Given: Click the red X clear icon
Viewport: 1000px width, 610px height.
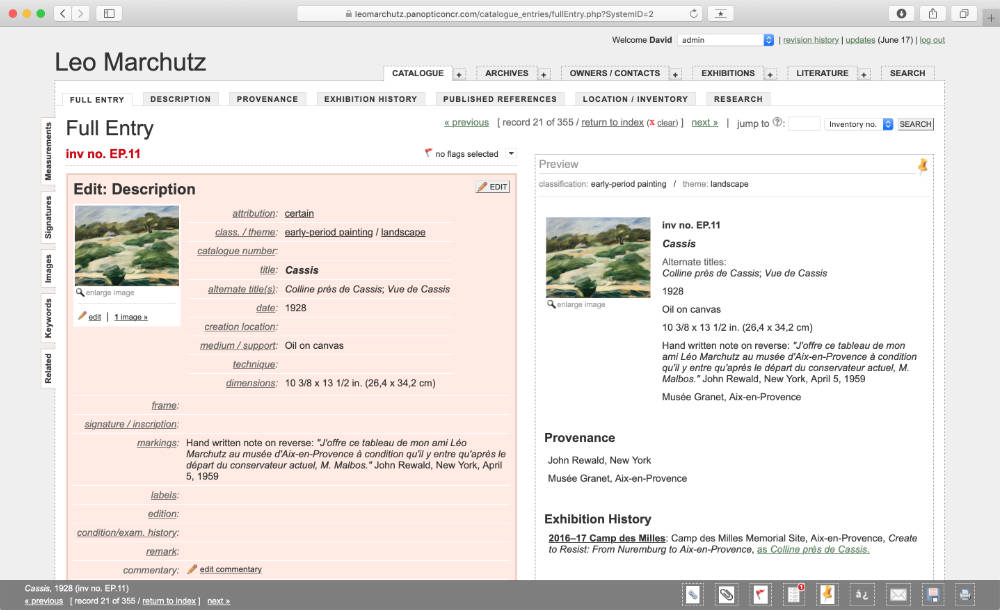Looking at the screenshot, I should coord(651,123).
